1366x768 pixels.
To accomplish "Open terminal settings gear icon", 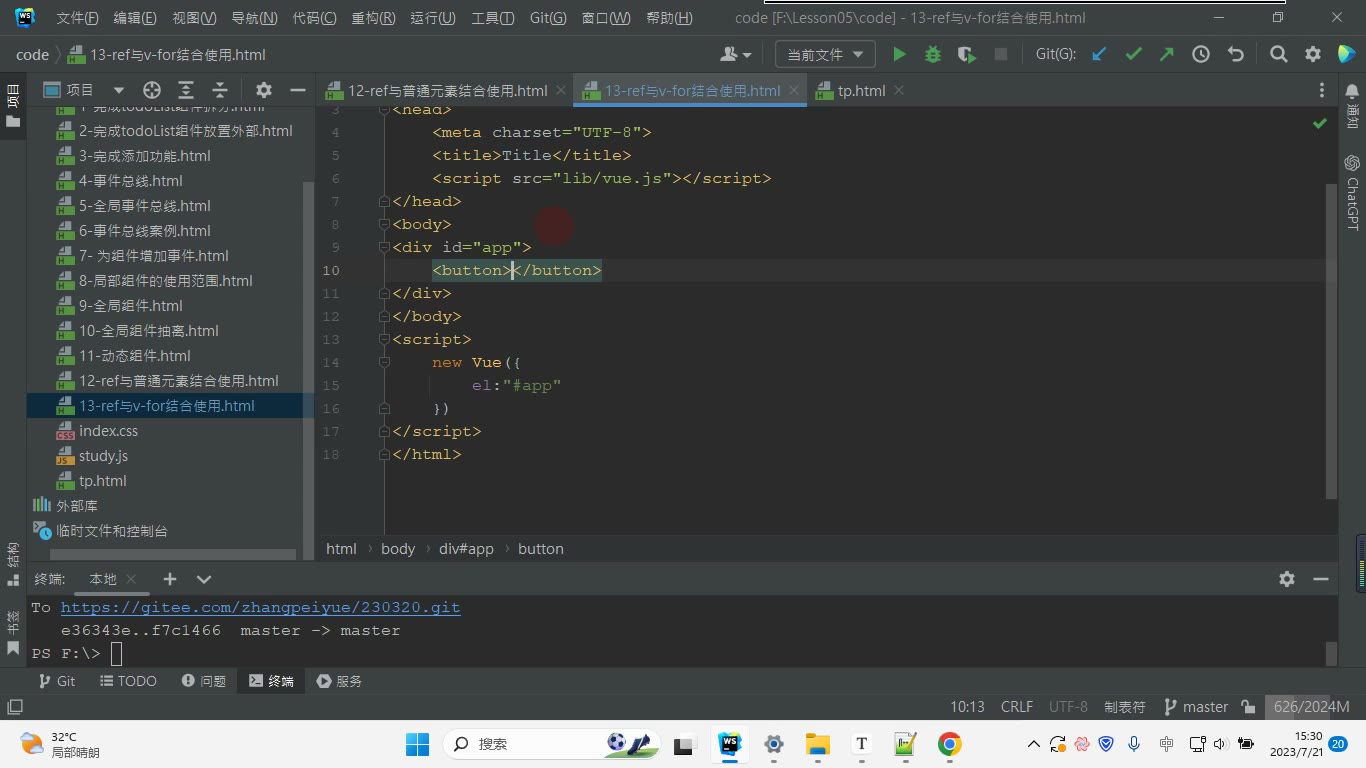I will coord(1287,579).
